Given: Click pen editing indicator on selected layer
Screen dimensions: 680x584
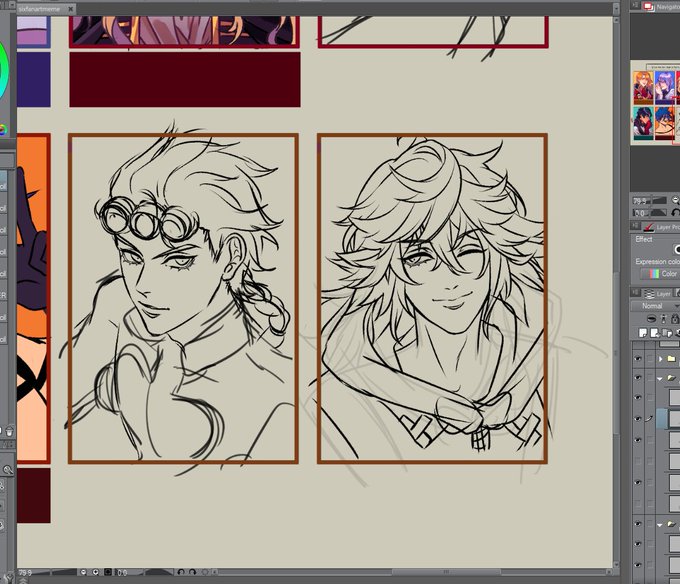Looking at the screenshot, I should (649, 418).
